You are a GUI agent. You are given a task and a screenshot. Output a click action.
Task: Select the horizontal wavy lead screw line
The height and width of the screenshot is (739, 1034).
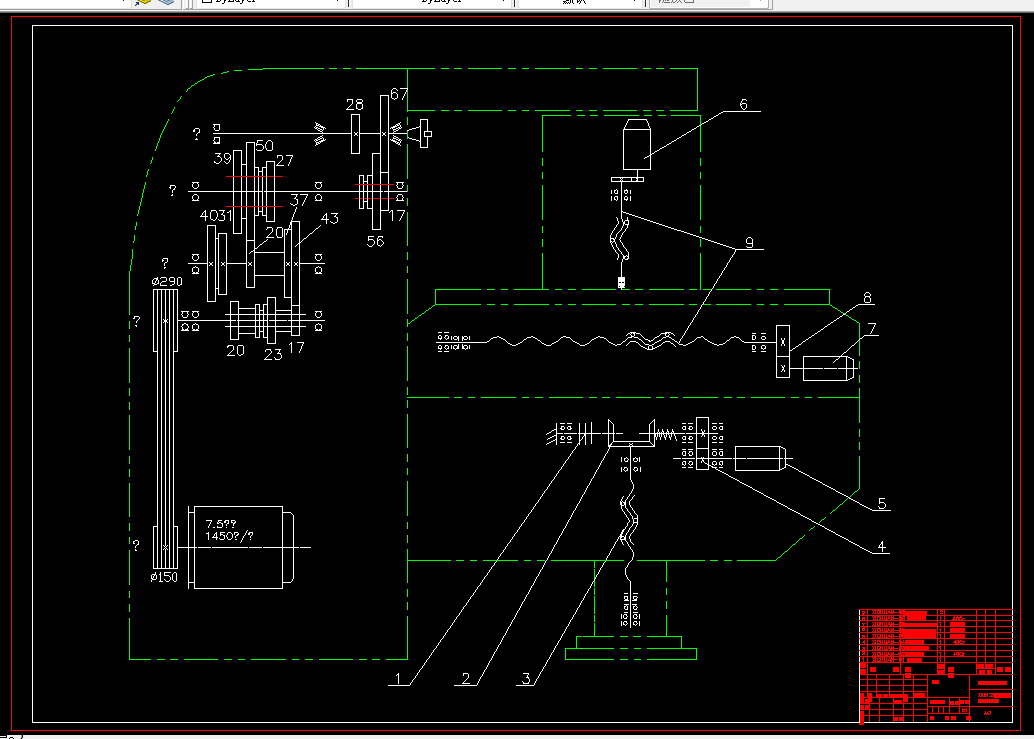(617, 341)
